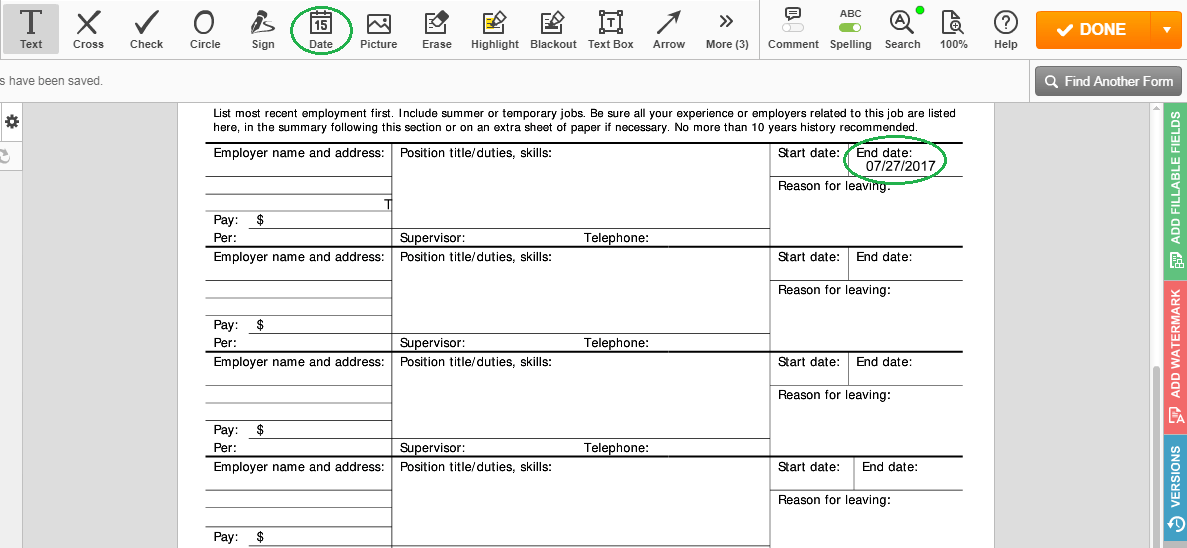
Task: Open the Help menu
Action: click(x=1005, y=29)
